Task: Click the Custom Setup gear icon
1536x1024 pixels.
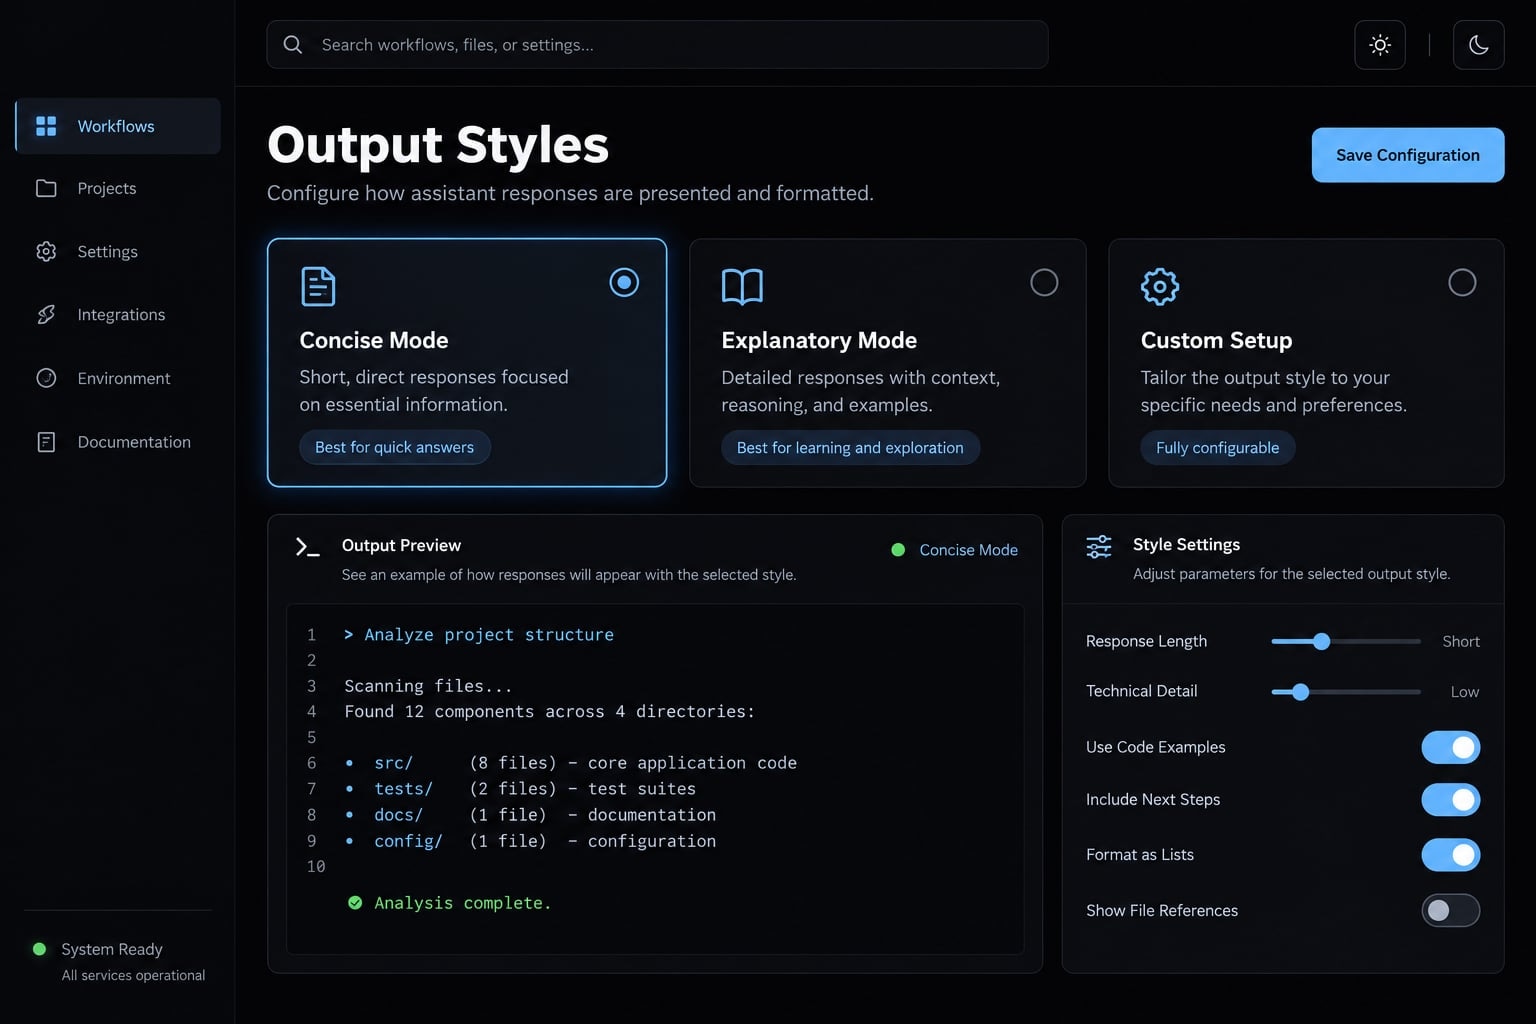Action: pyautogui.click(x=1160, y=286)
